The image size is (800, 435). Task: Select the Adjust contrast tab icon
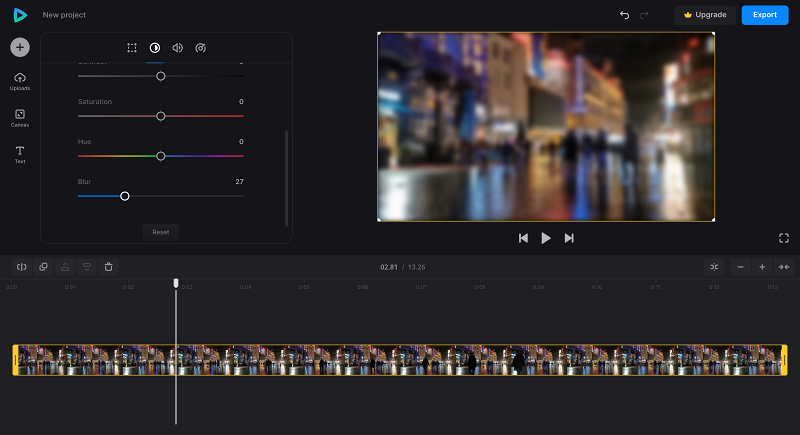point(155,48)
